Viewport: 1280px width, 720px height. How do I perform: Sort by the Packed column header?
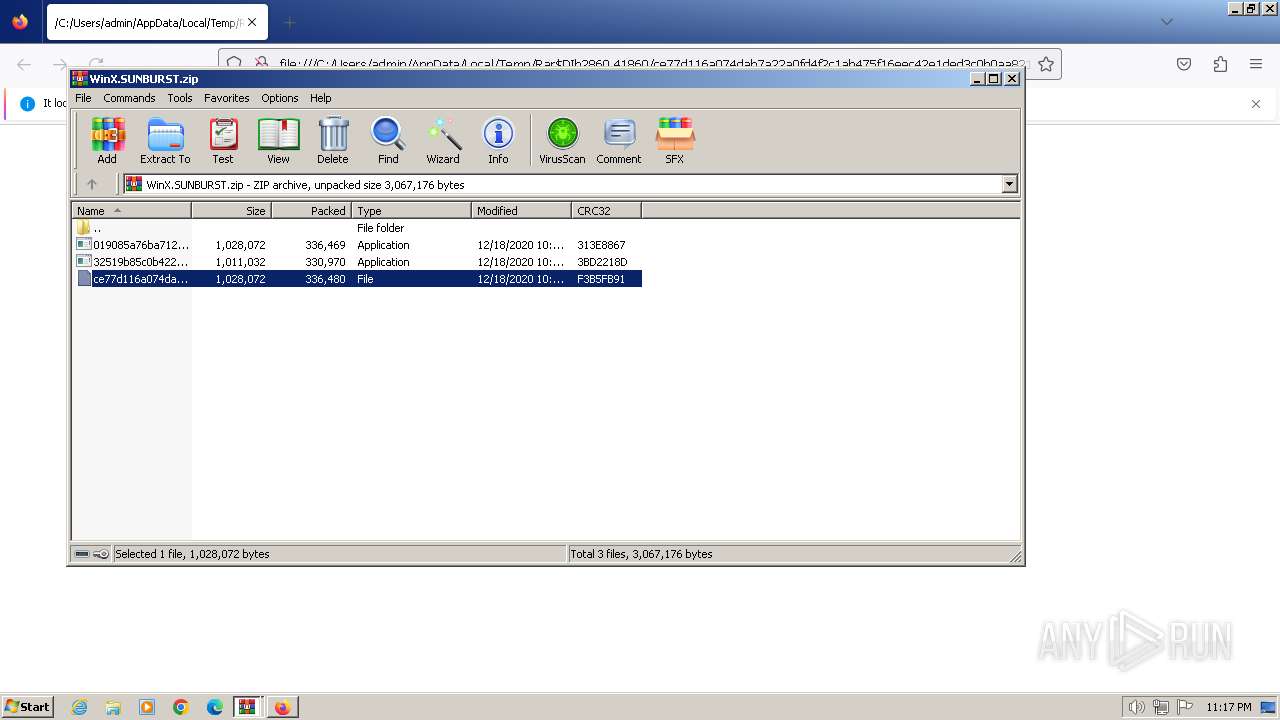click(x=311, y=211)
